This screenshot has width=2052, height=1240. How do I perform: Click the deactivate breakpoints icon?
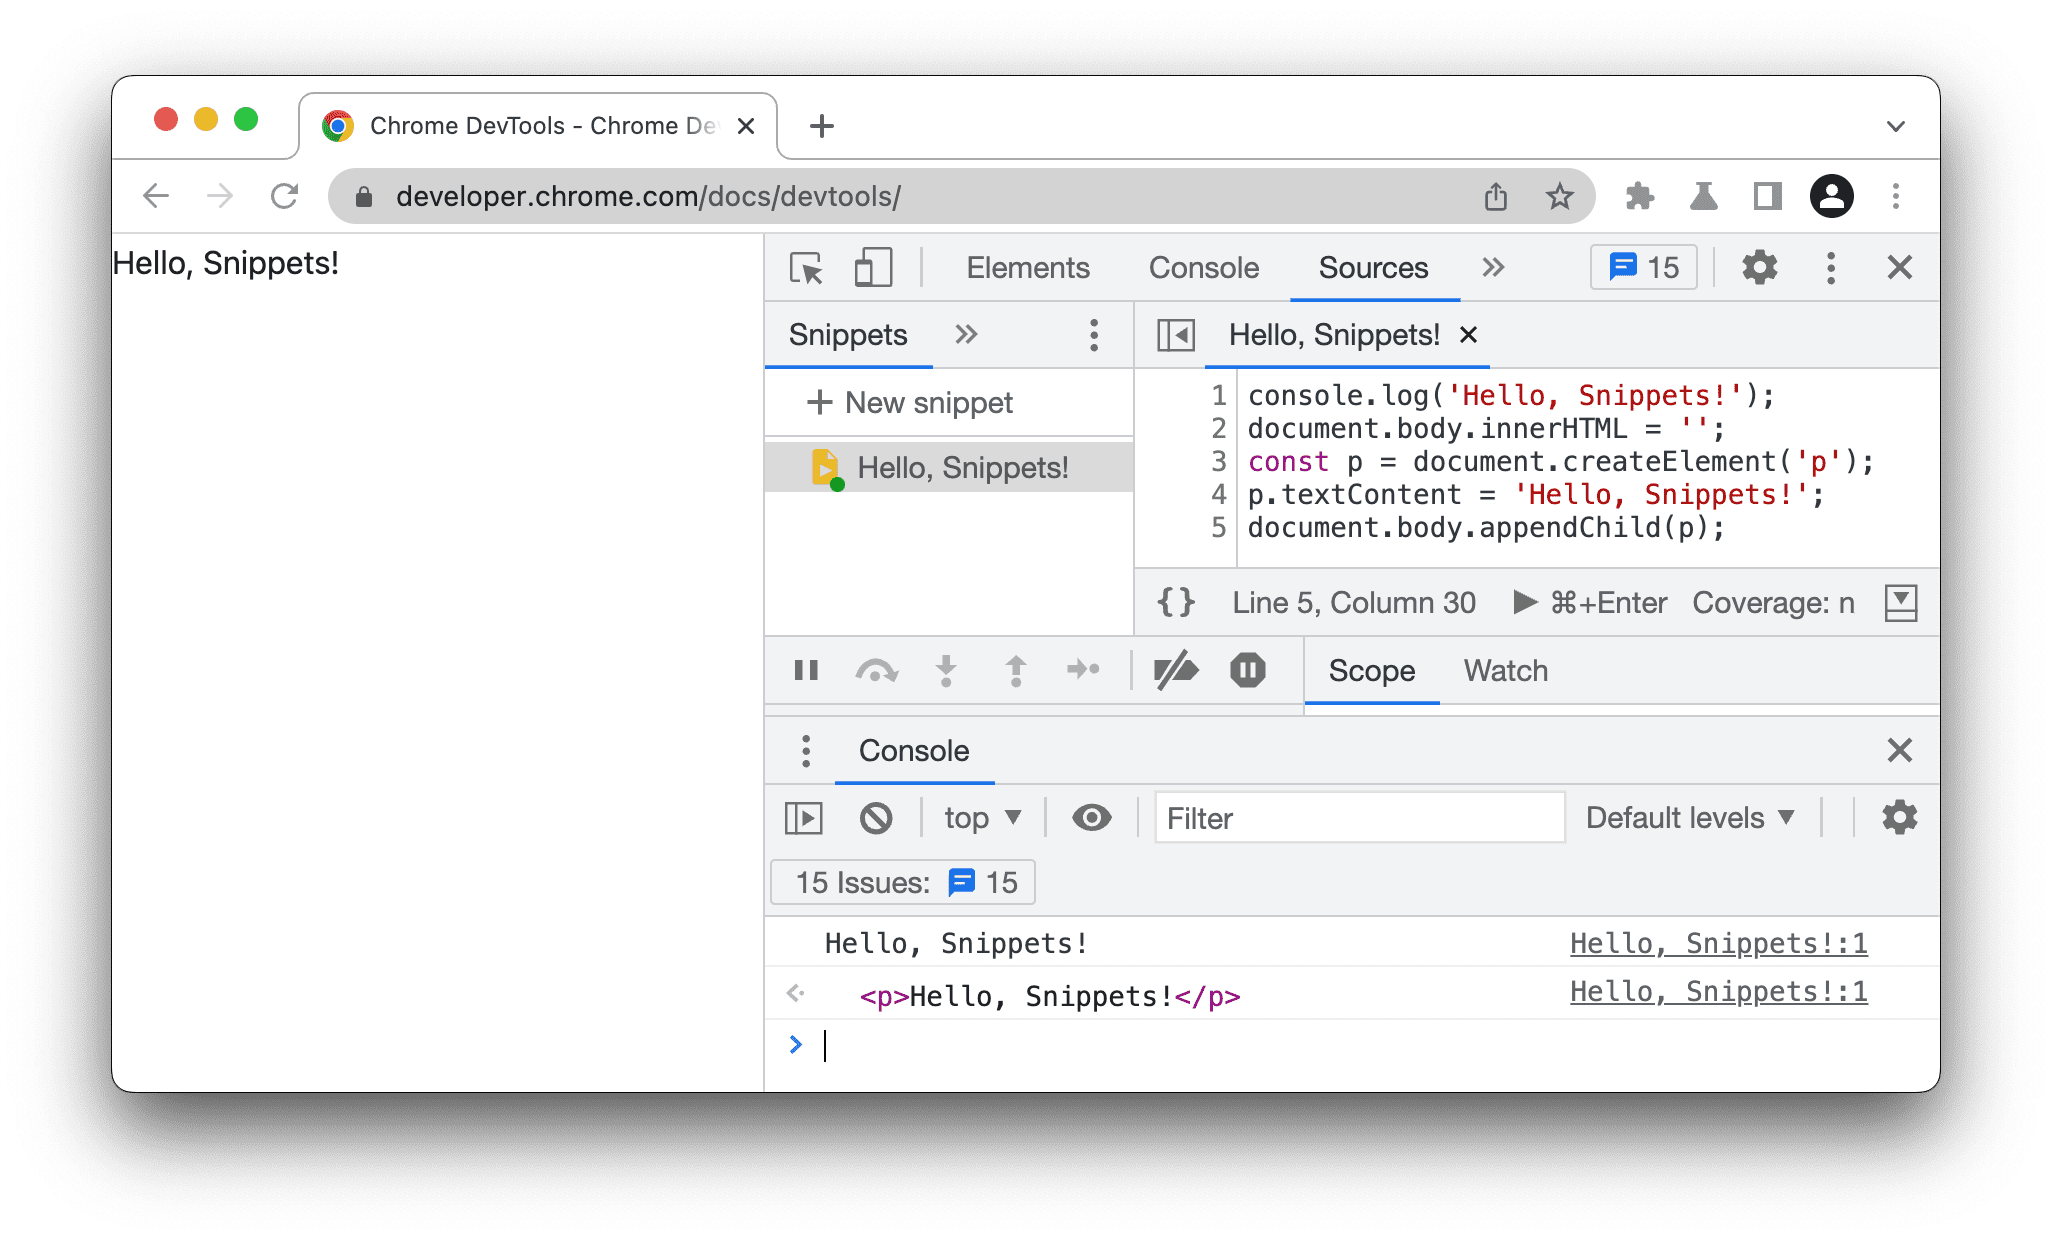pyautogui.click(x=1173, y=673)
